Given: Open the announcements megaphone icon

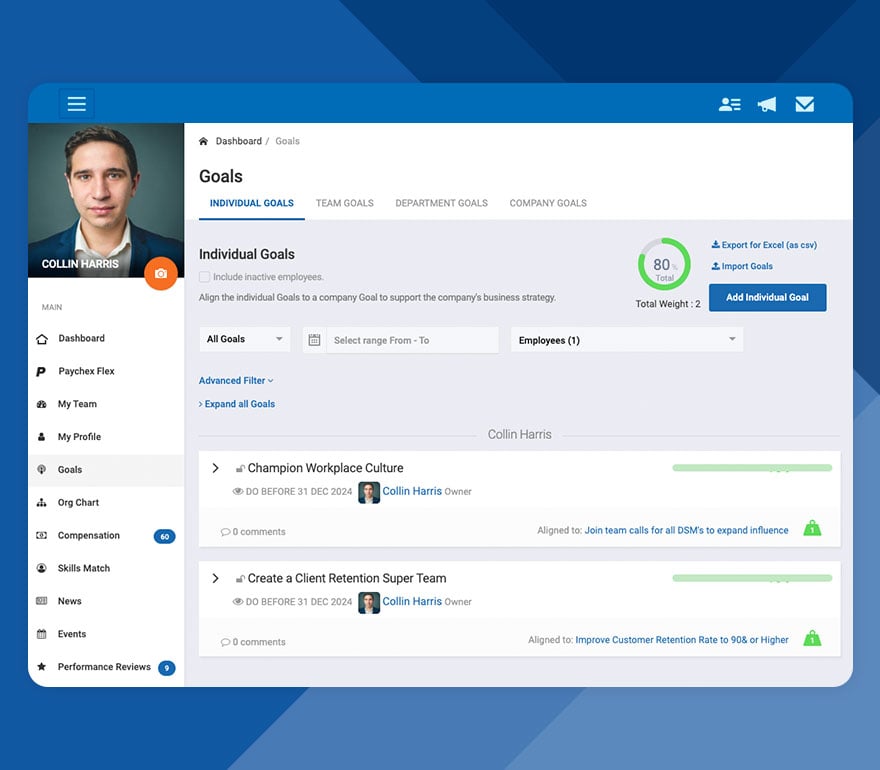Looking at the screenshot, I should [766, 103].
